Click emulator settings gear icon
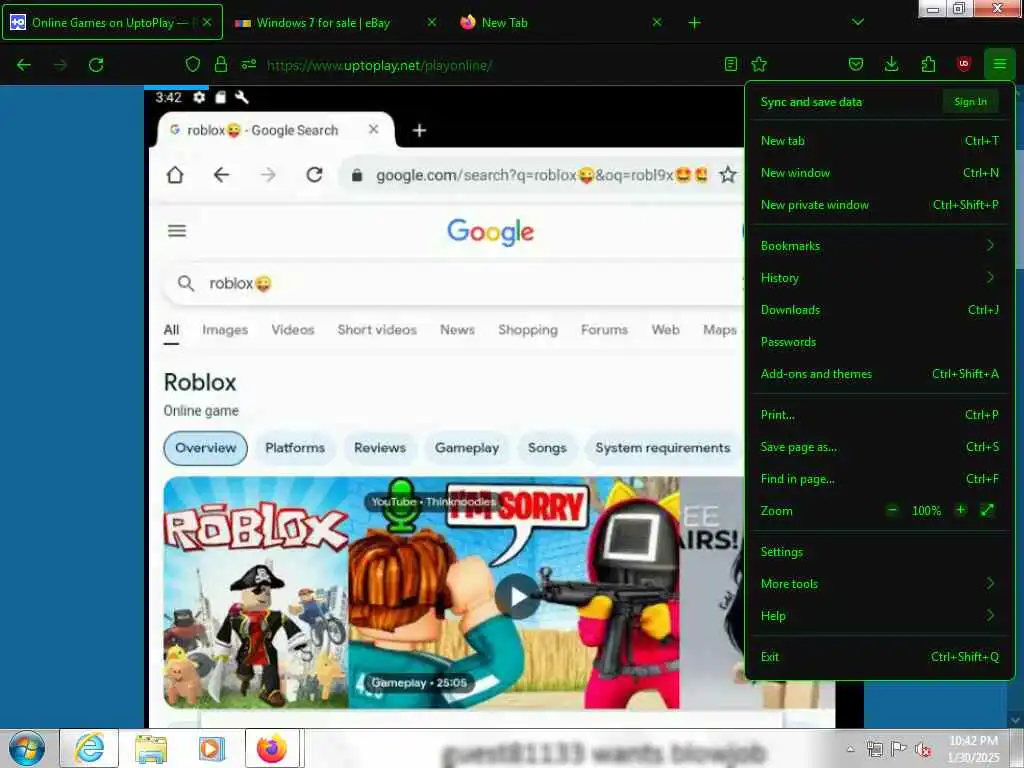The width and height of the screenshot is (1024, 768). tap(199, 97)
